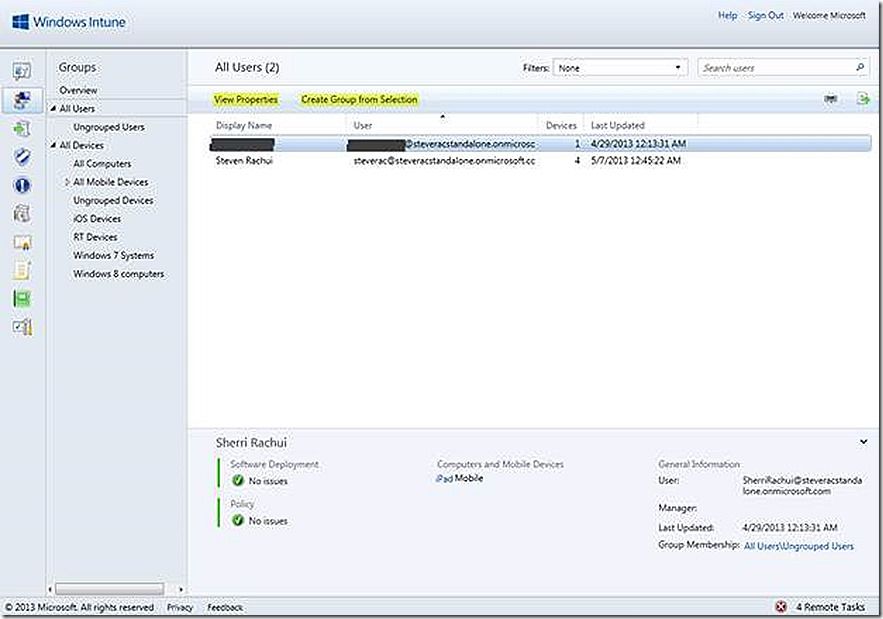Viewport: 883px width, 619px height.
Task: Open the Ungrouped Devices group
Action: (113, 201)
